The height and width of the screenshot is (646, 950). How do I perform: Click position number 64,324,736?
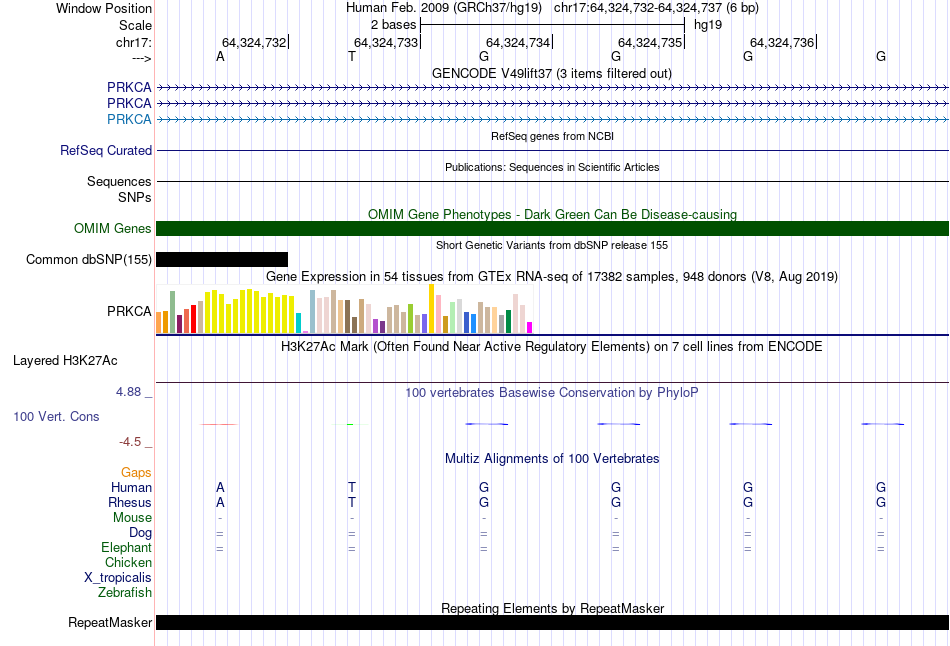[782, 42]
